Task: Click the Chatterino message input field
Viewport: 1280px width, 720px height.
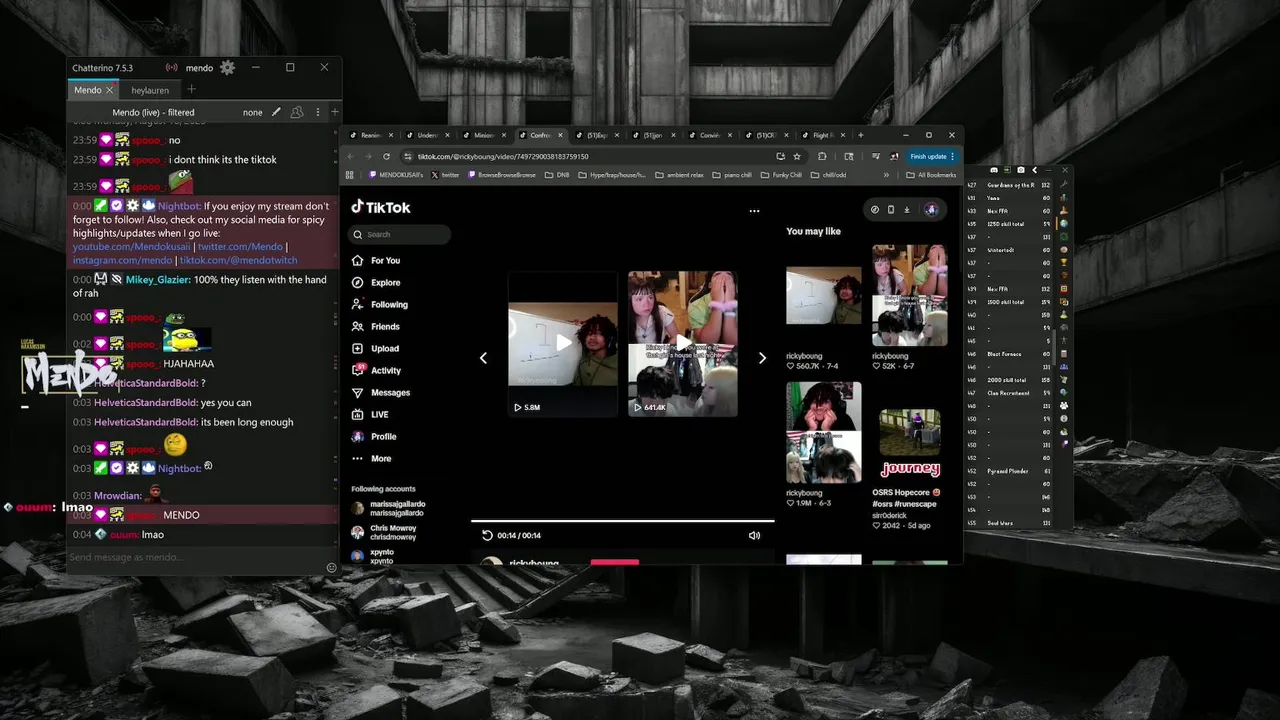Action: [195, 557]
